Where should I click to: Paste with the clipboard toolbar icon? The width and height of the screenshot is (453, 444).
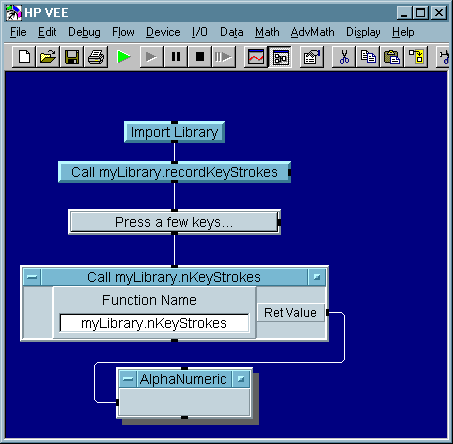pos(392,57)
